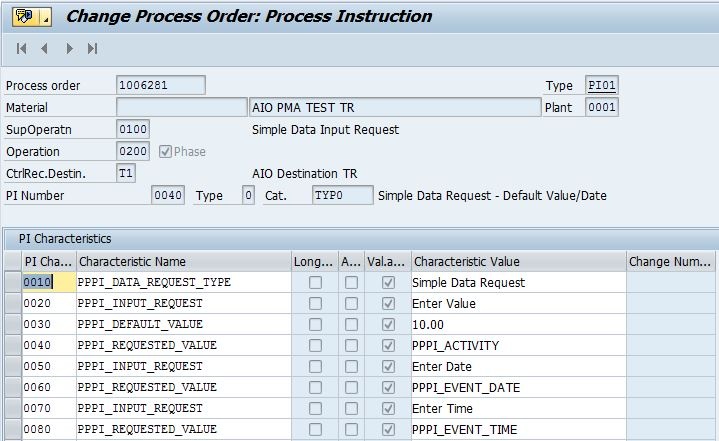Click the PI Characteristics group header

pos(65,238)
